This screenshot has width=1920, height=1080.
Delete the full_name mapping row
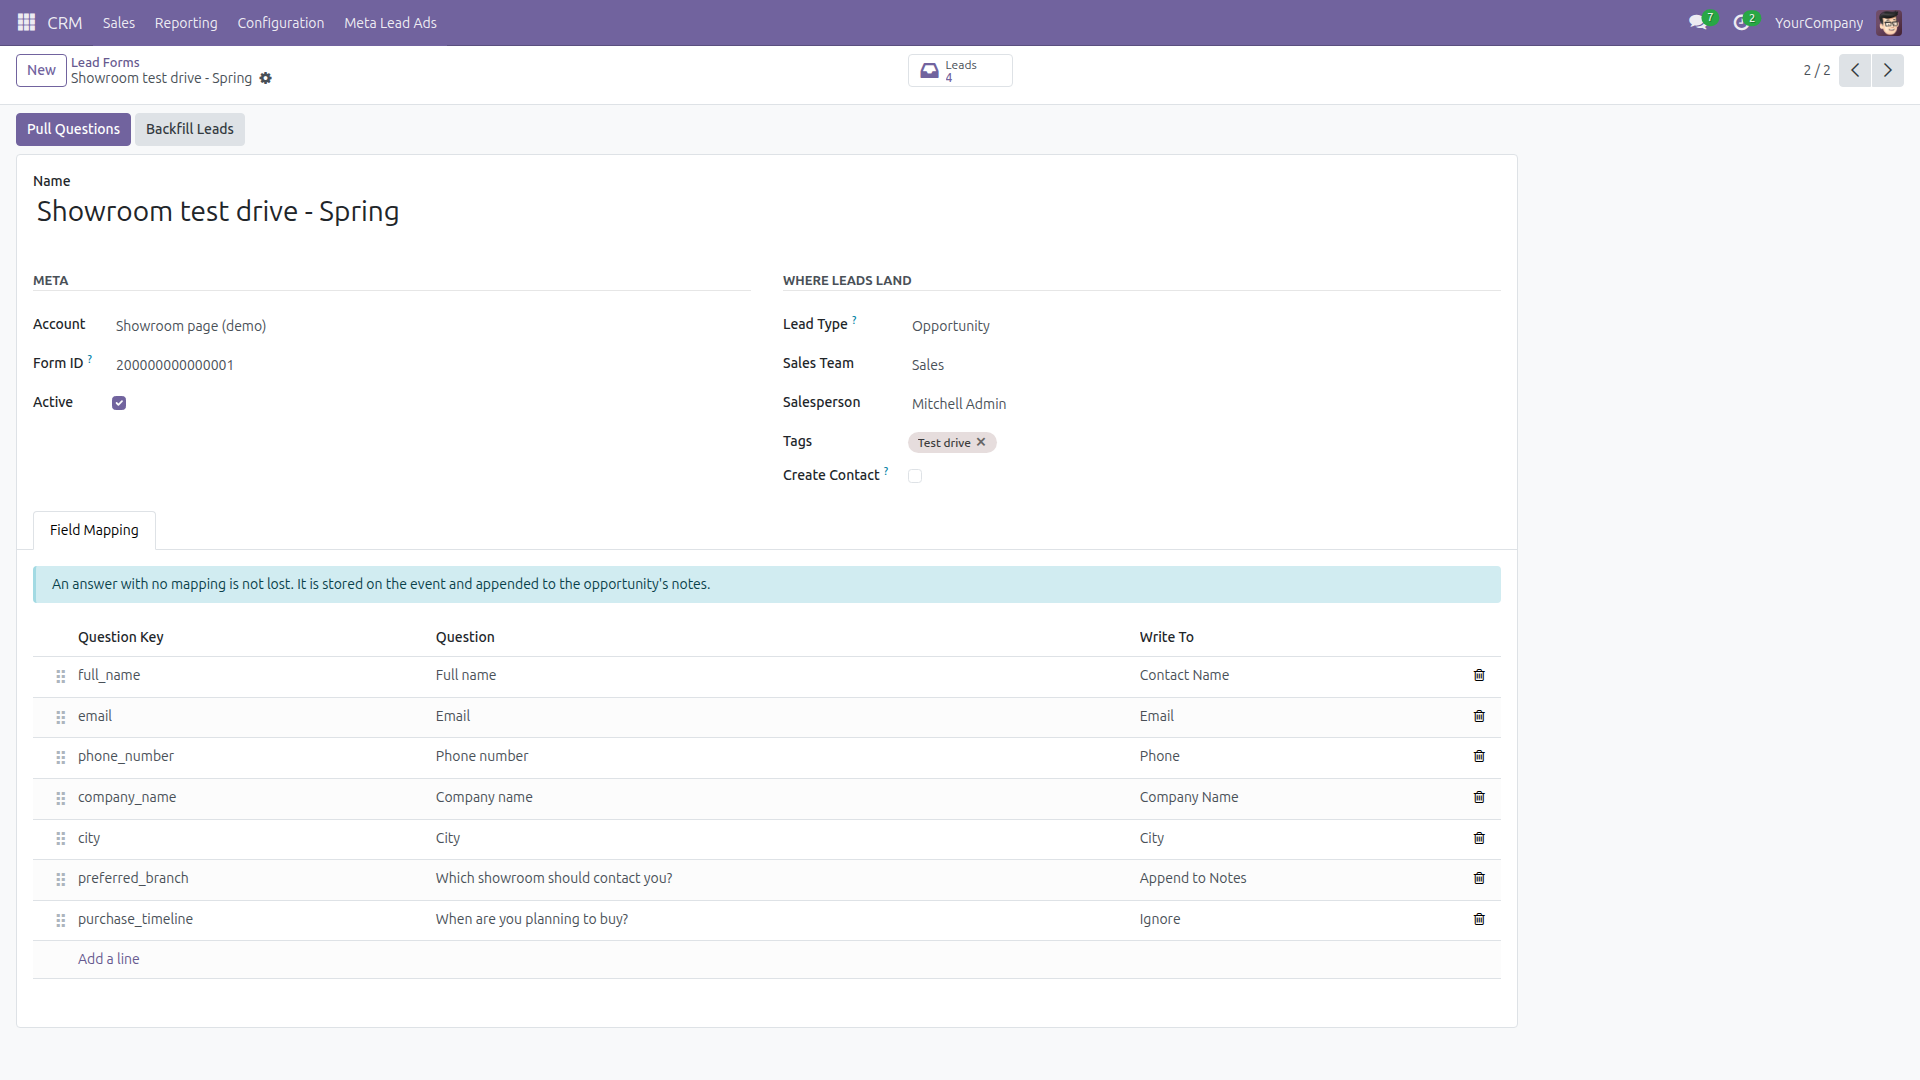pyautogui.click(x=1479, y=675)
